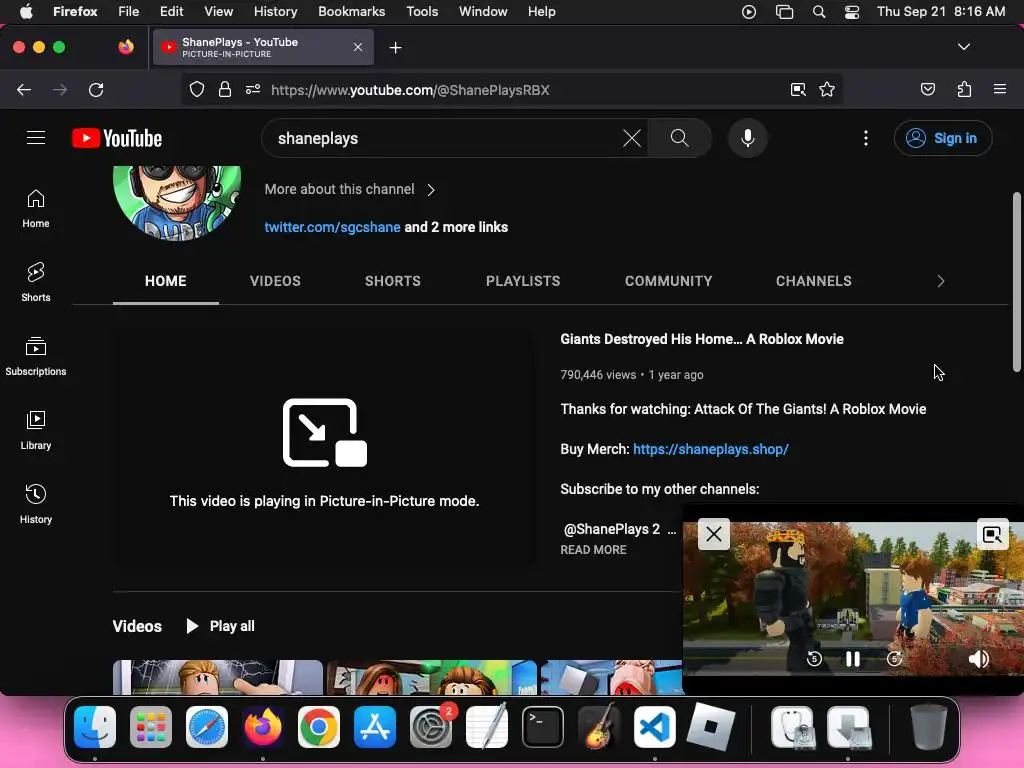Screen dimensions: 1024x768
Task: Open History in sidebar
Action: click(x=36, y=504)
